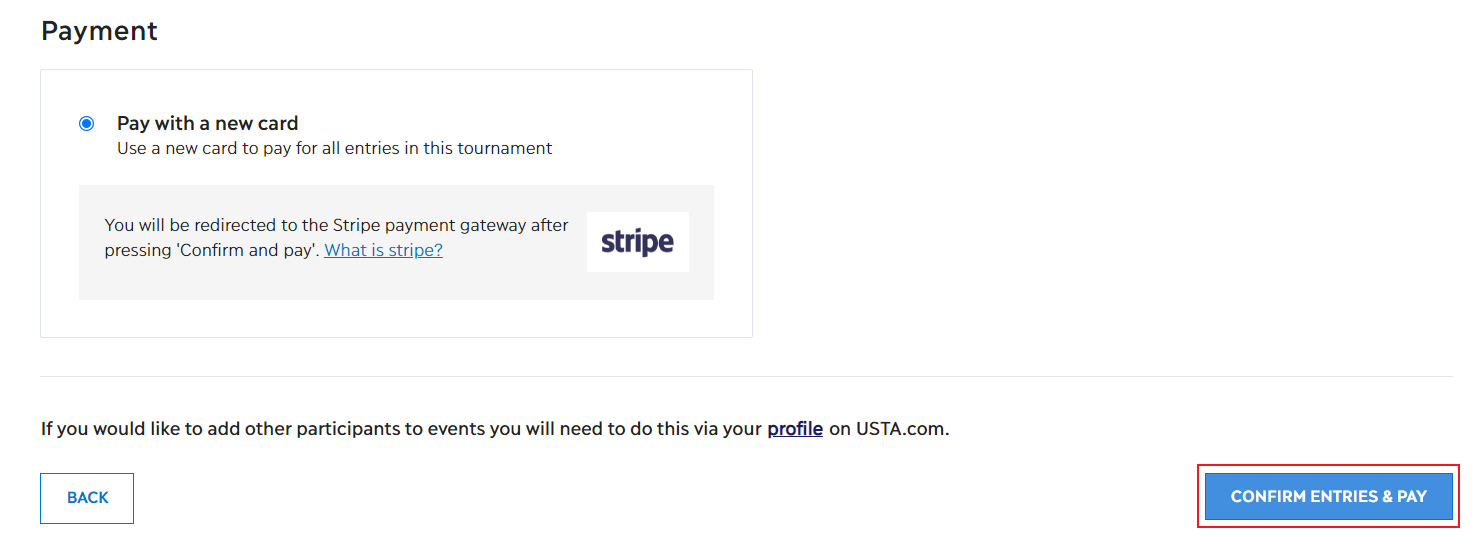This screenshot has height=540, width=1473.
Task: Go back using the BACK button
Action: [87, 498]
